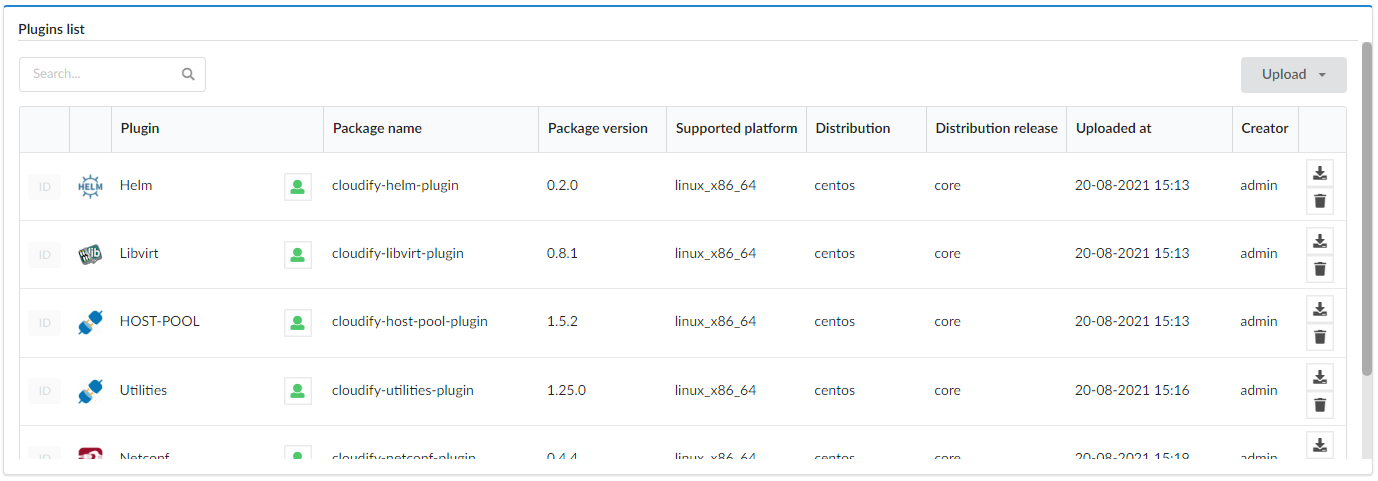Sort by Package name column header
1378x481 pixels.
(x=431, y=129)
